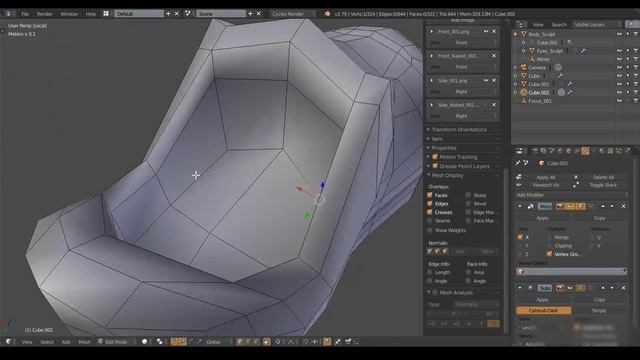Select the Simple subdivision type

point(599,311)
